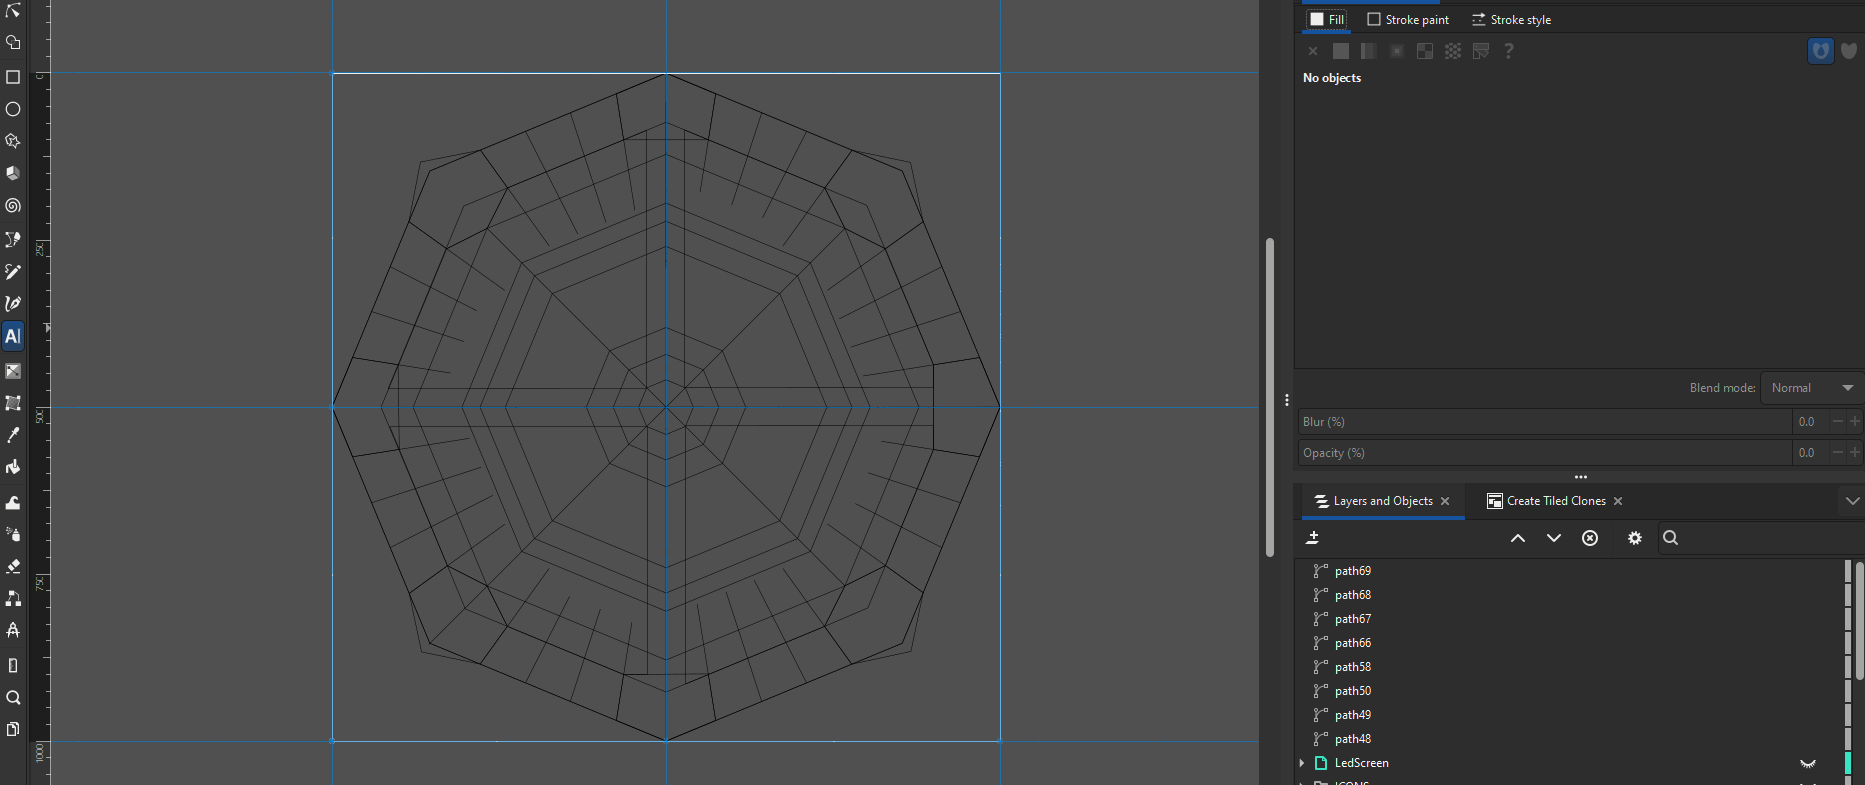Select the Zoom tool
Screen dimensions: 1865x785
click(x=13, y=697)
